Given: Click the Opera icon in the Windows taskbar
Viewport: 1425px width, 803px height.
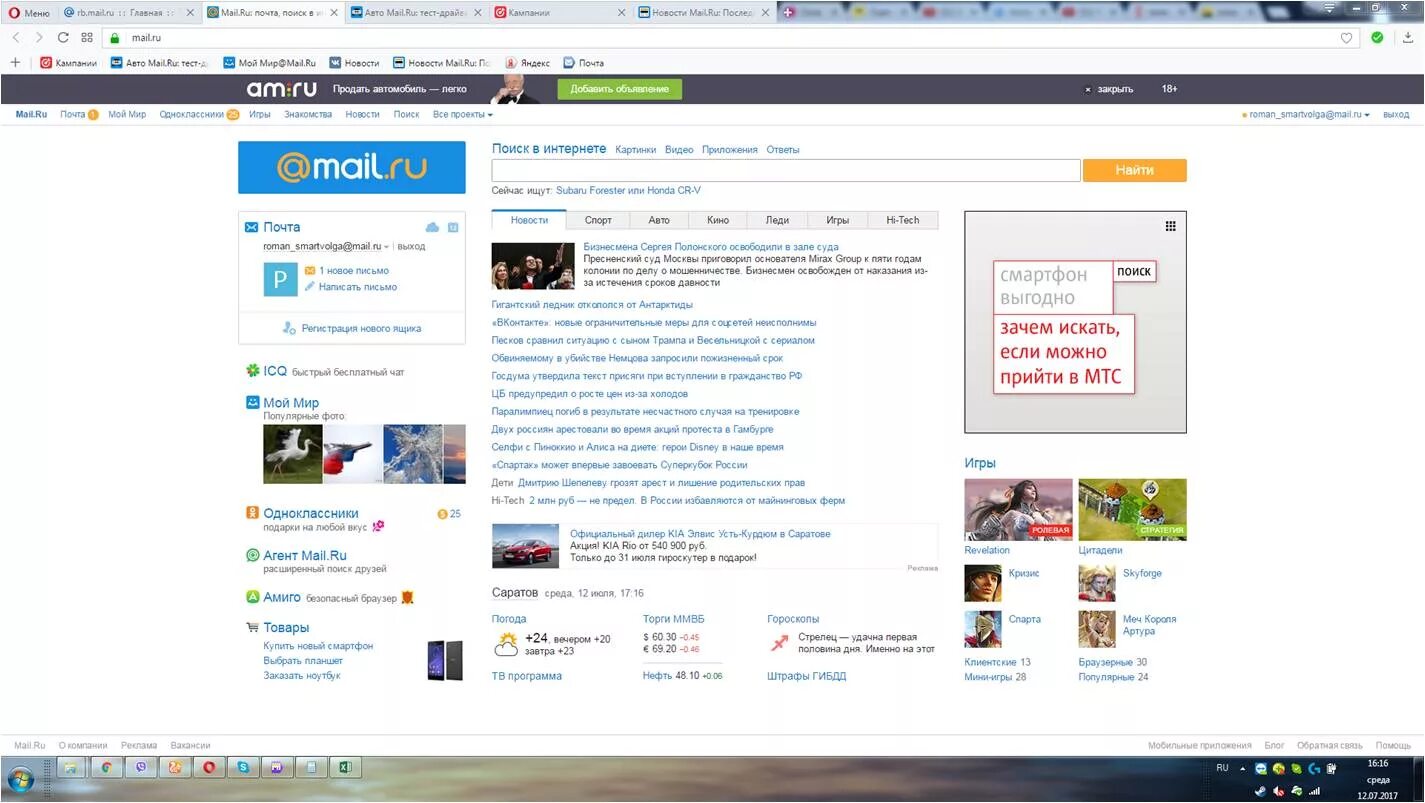Looking at the screenshot, I should coord(209,768).
